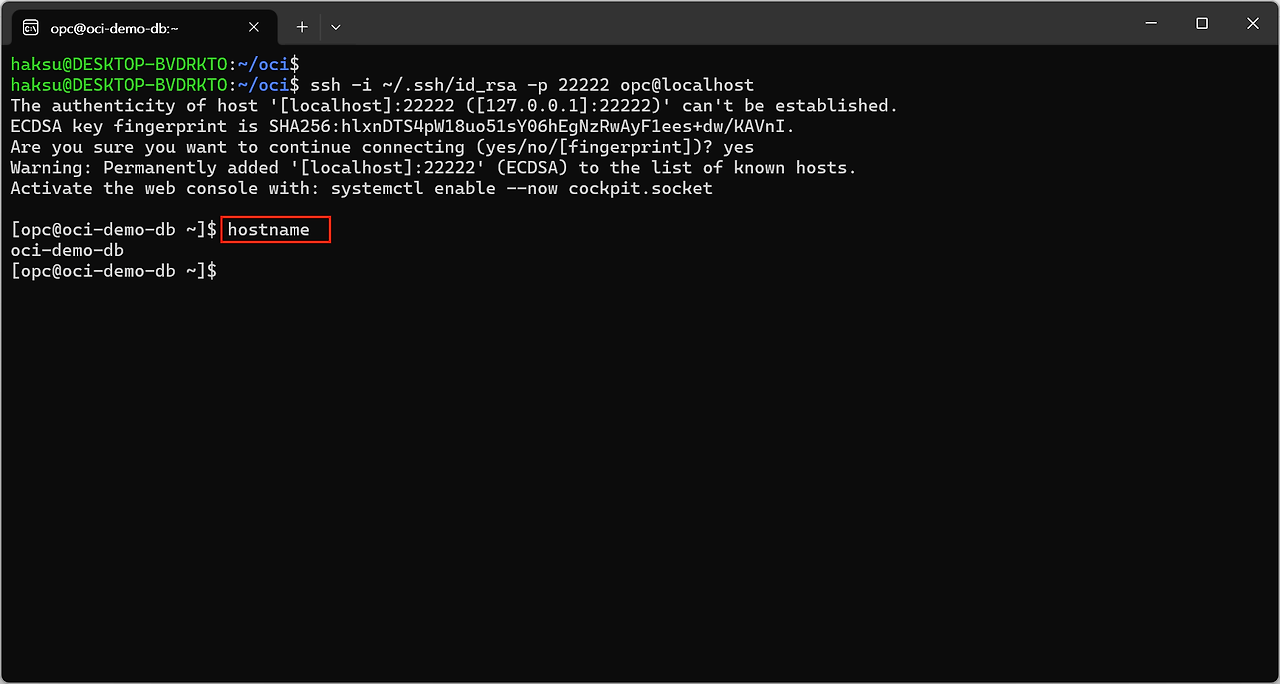Viewport: 1280px width, 684px height.
Task: Click the terminal icon on the tab
Action: pos(31,27)
